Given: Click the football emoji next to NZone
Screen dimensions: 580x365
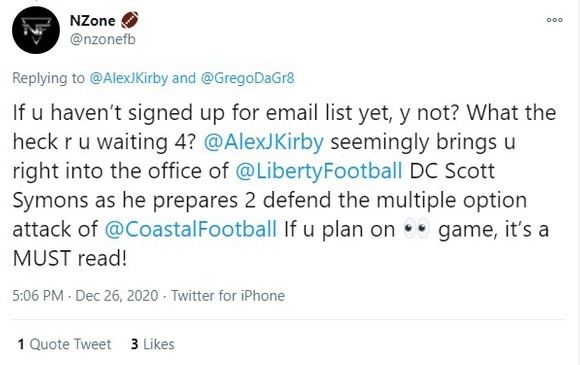Looking at the screenshot, I should click(x=129, y=20).
